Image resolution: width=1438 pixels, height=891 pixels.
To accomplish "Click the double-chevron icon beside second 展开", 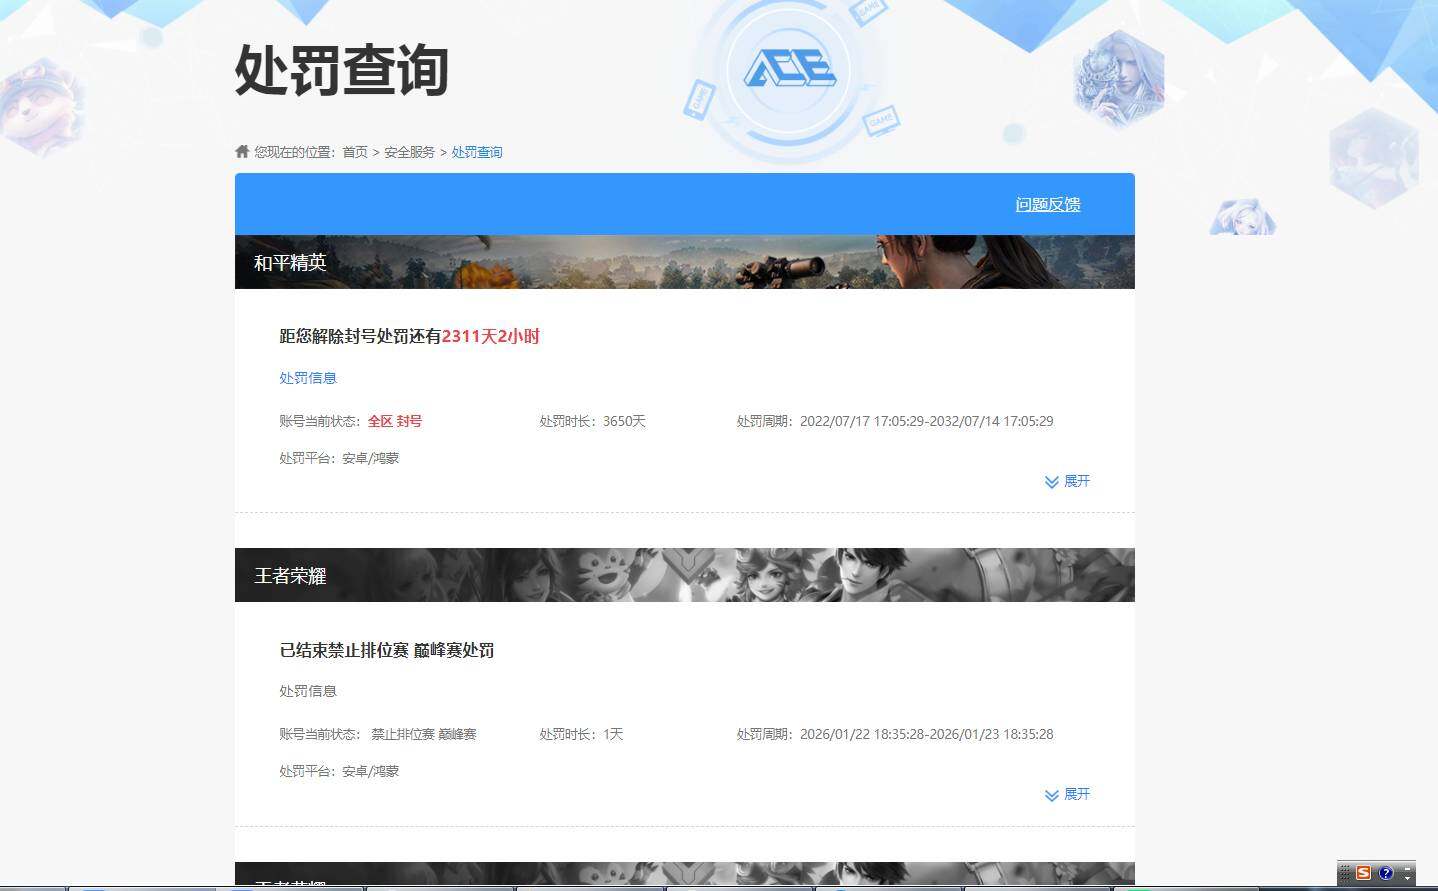I will (x=1050, y=794).
